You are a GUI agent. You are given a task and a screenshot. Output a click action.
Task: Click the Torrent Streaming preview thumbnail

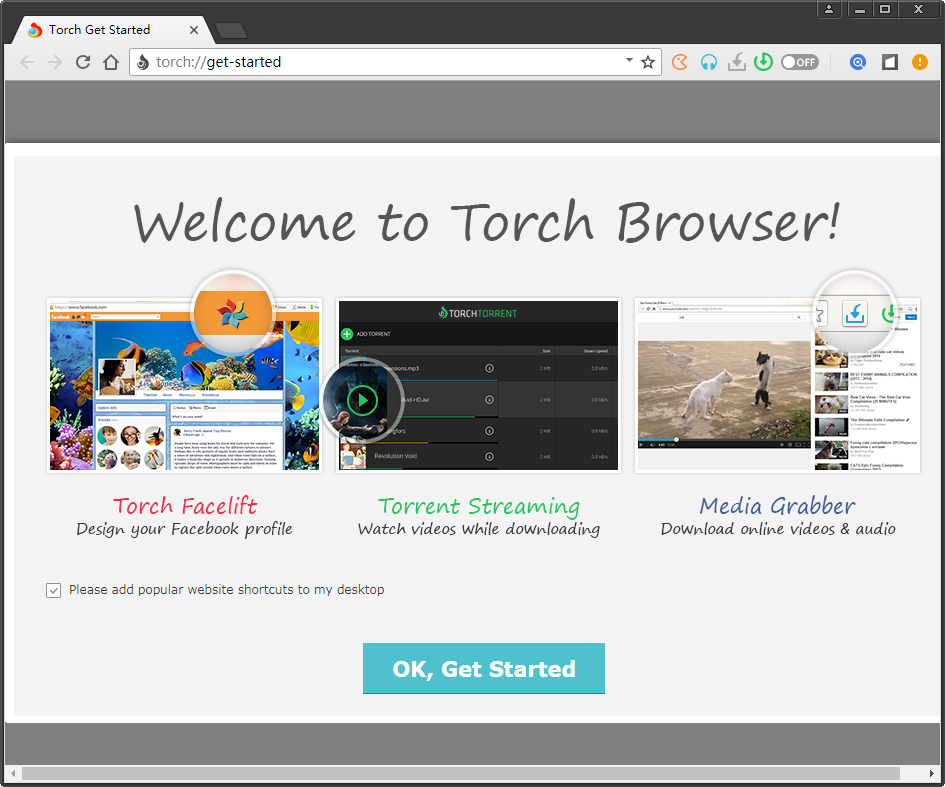point(478,385)
